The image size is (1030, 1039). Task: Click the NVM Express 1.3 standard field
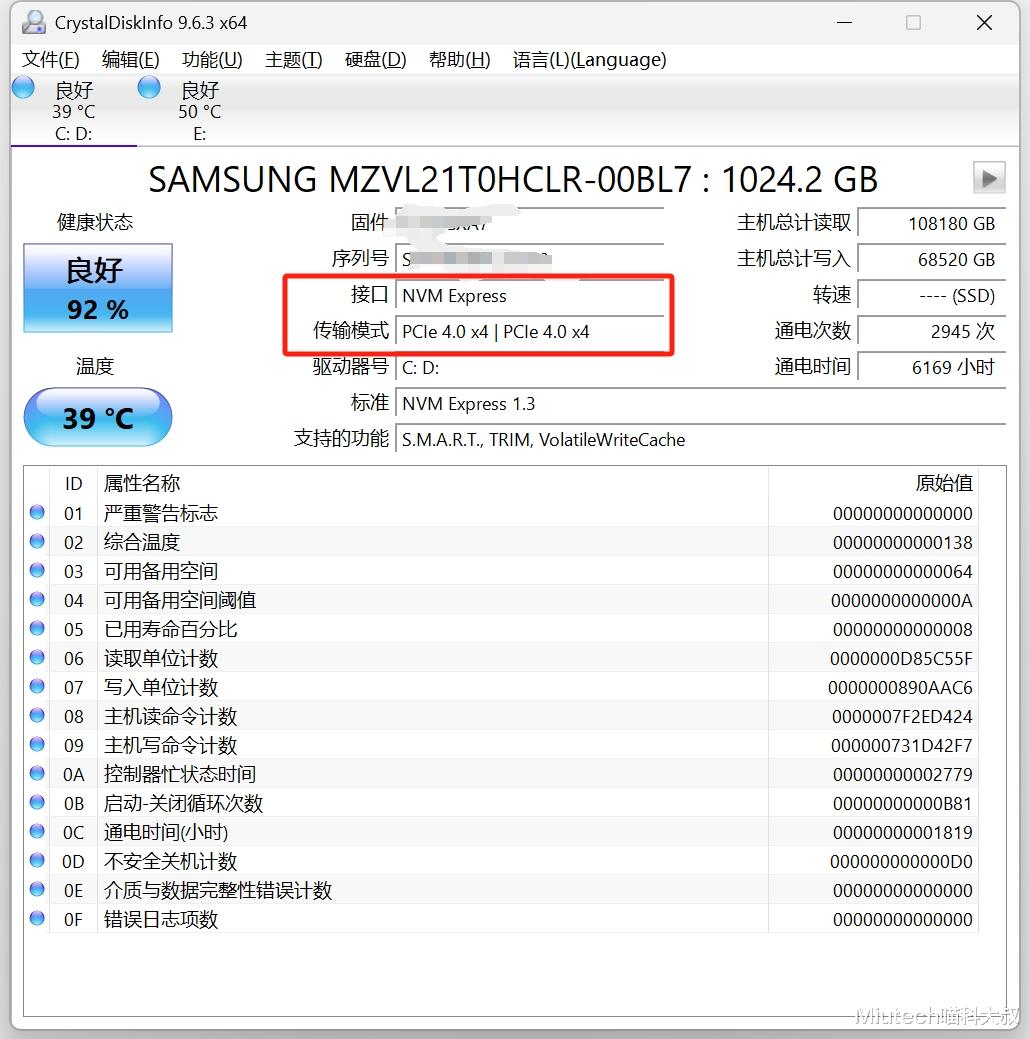pos(701,404)
